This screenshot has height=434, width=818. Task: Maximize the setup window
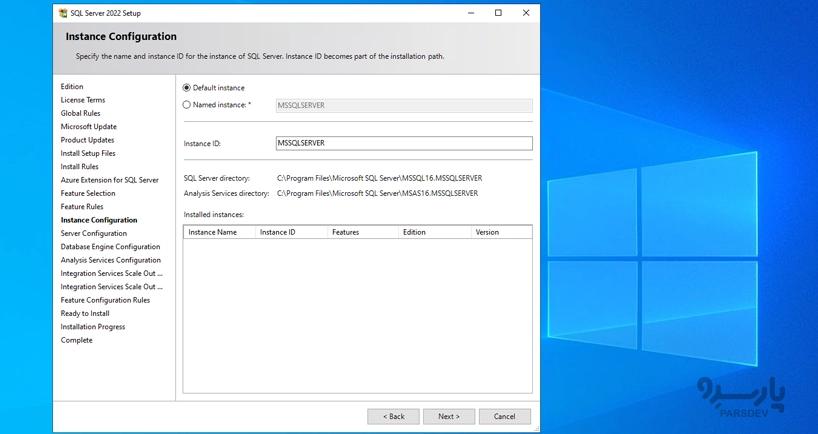[498, 13]
